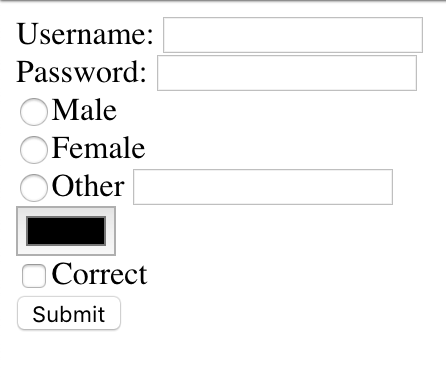
Task: Pick the Other radio button
Action: (x=34, y=188)
